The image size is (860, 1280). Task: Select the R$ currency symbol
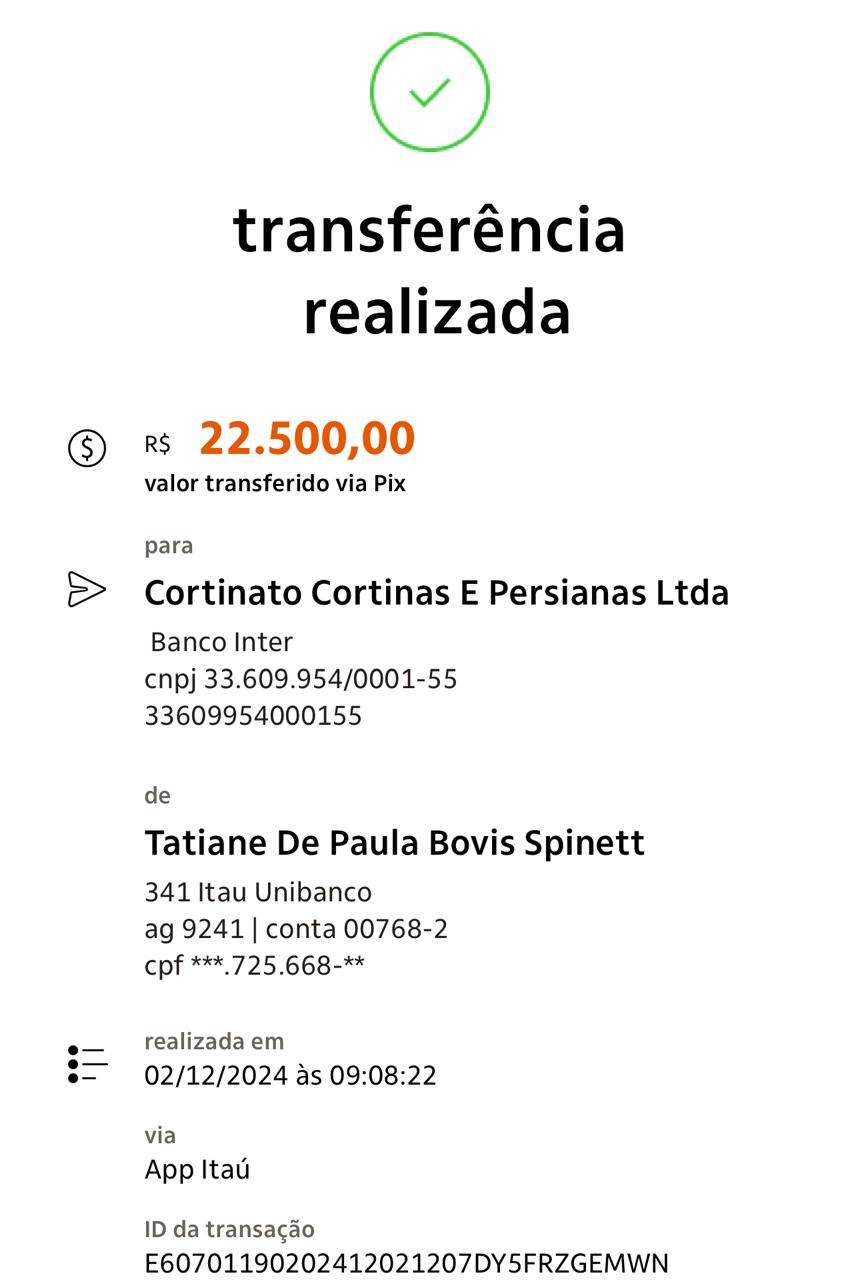click(158, 445)
